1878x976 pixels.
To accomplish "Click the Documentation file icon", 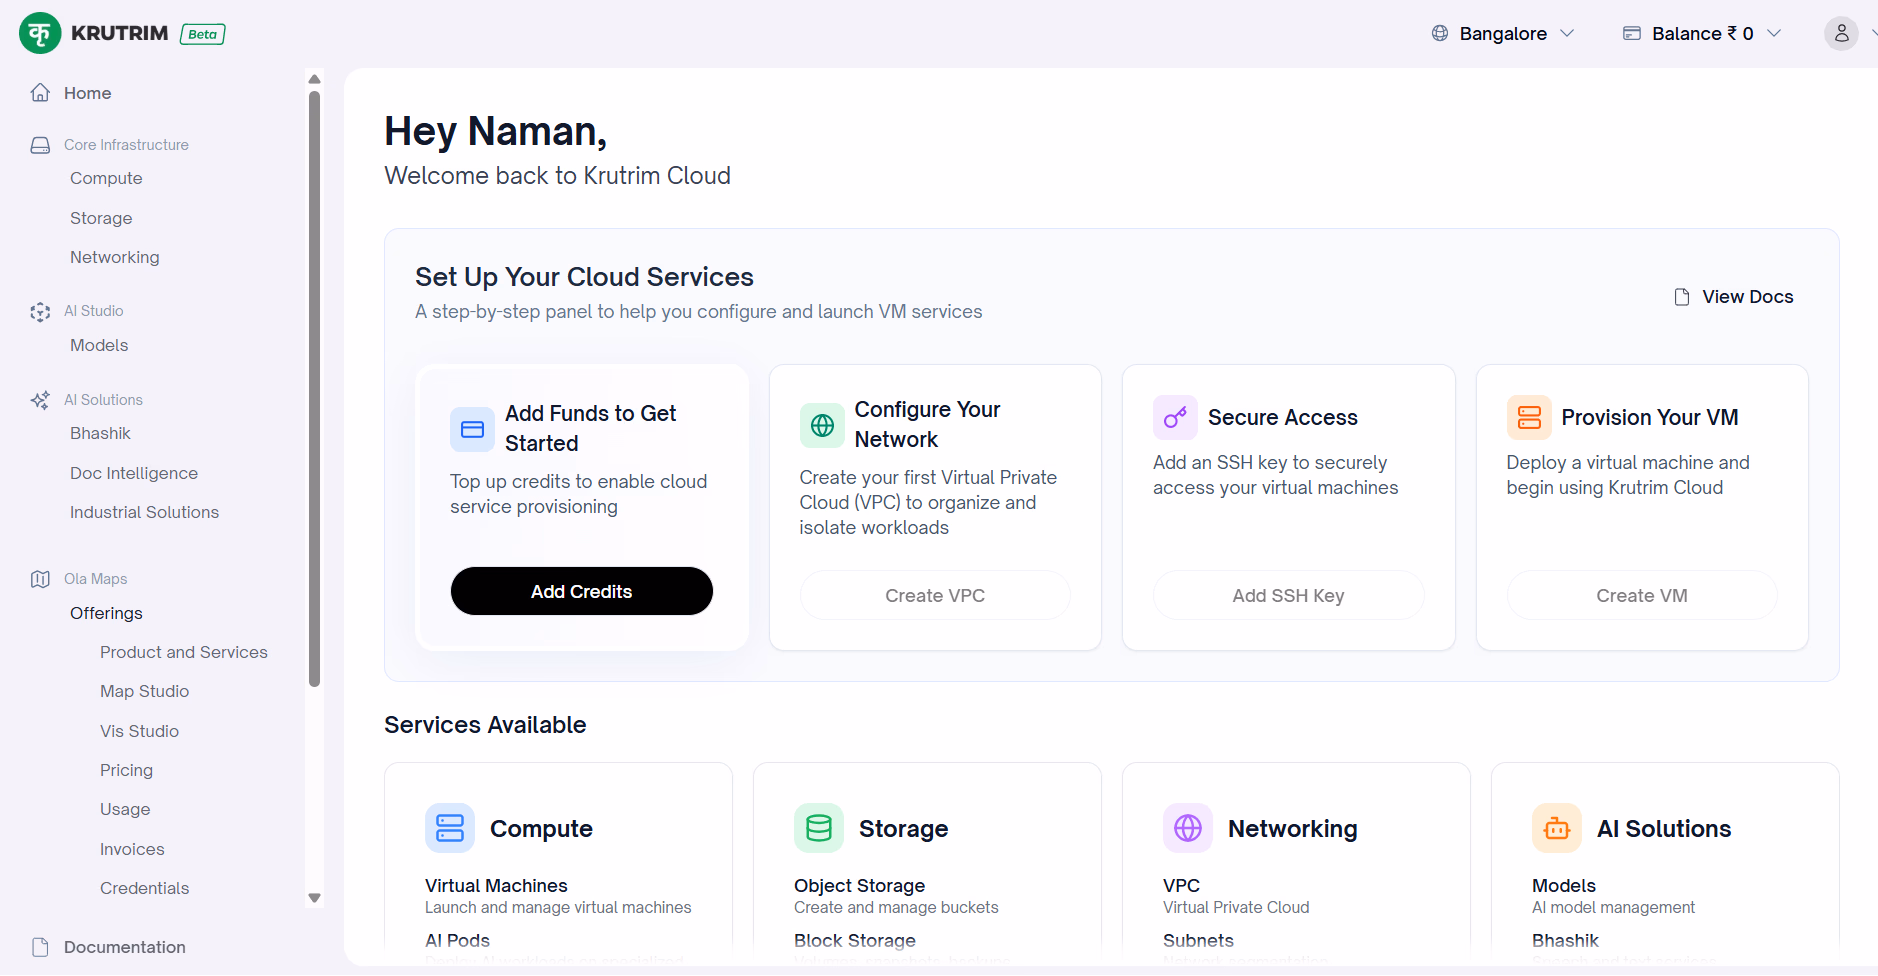I will pos(40,947).
